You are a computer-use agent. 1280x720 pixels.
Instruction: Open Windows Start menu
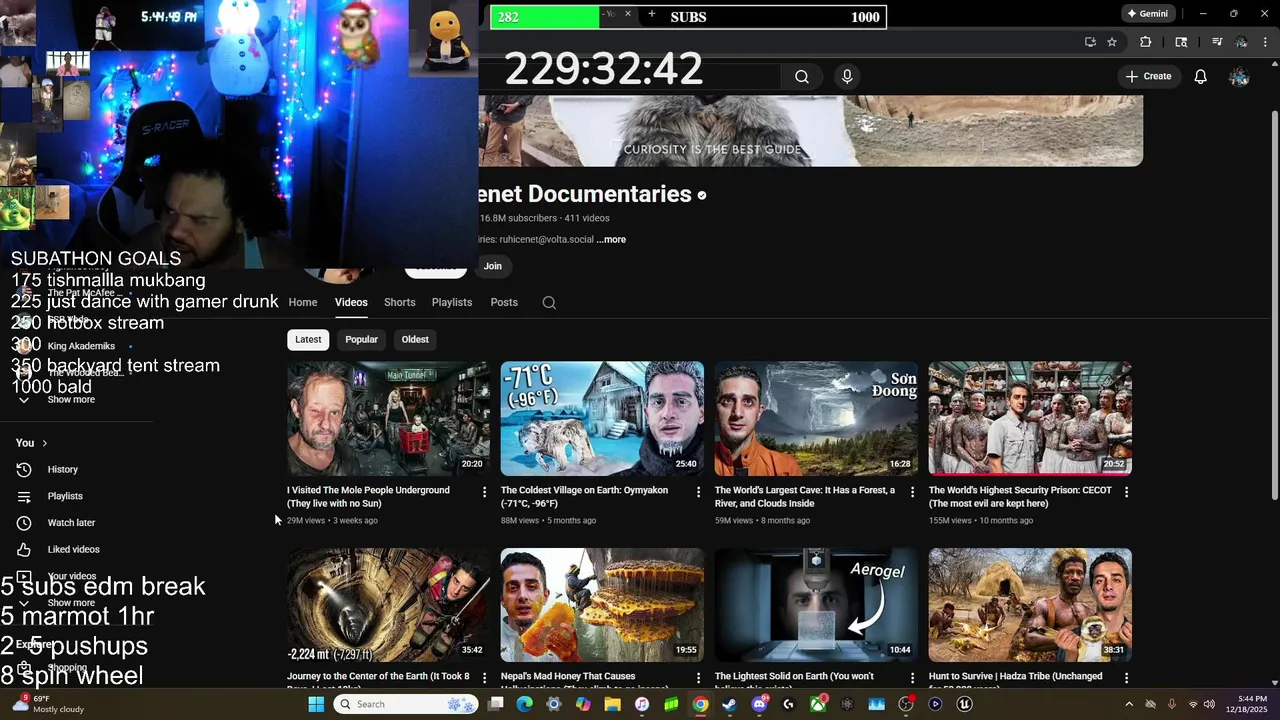[x=316, y=704]
